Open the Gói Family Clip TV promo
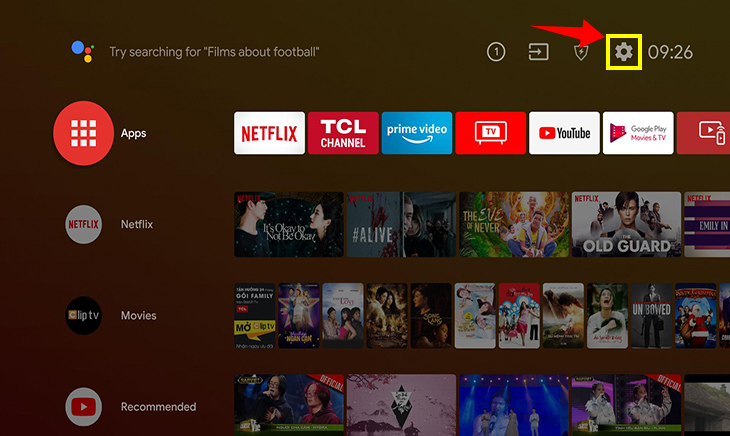This screenshot has height=436, width=730. click(255, 315)
